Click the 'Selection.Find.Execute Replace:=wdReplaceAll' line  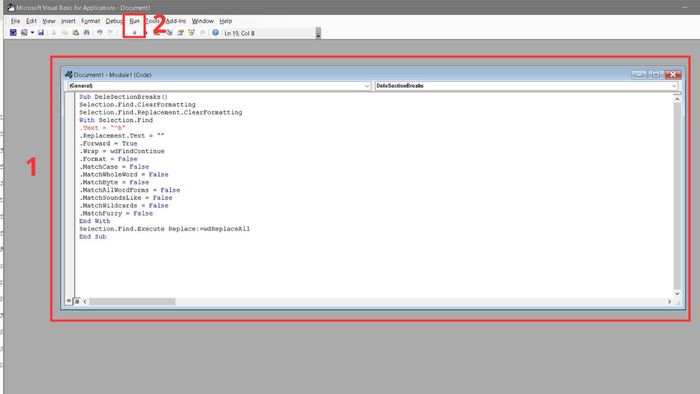coord(165,229)
